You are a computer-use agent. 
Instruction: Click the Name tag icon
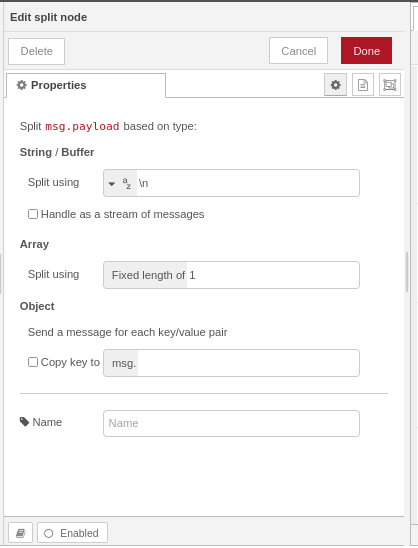24,422
